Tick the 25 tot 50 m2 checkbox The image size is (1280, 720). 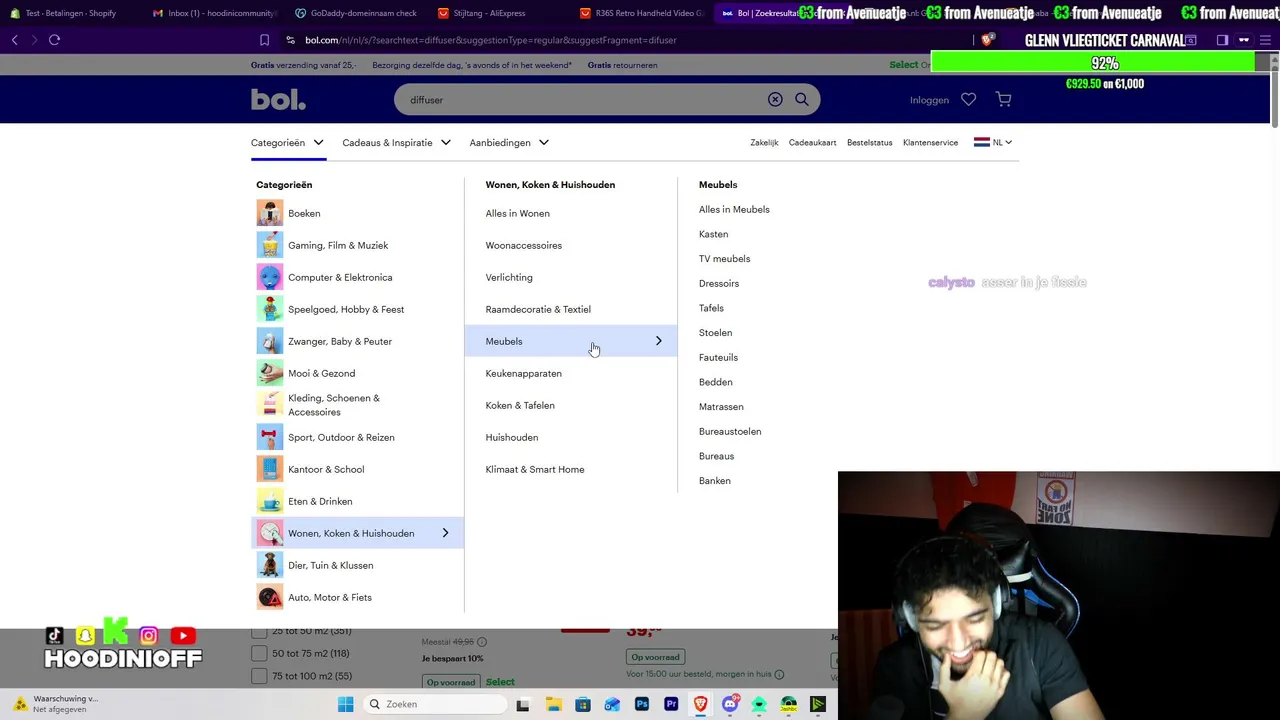(x=259, y=631)
